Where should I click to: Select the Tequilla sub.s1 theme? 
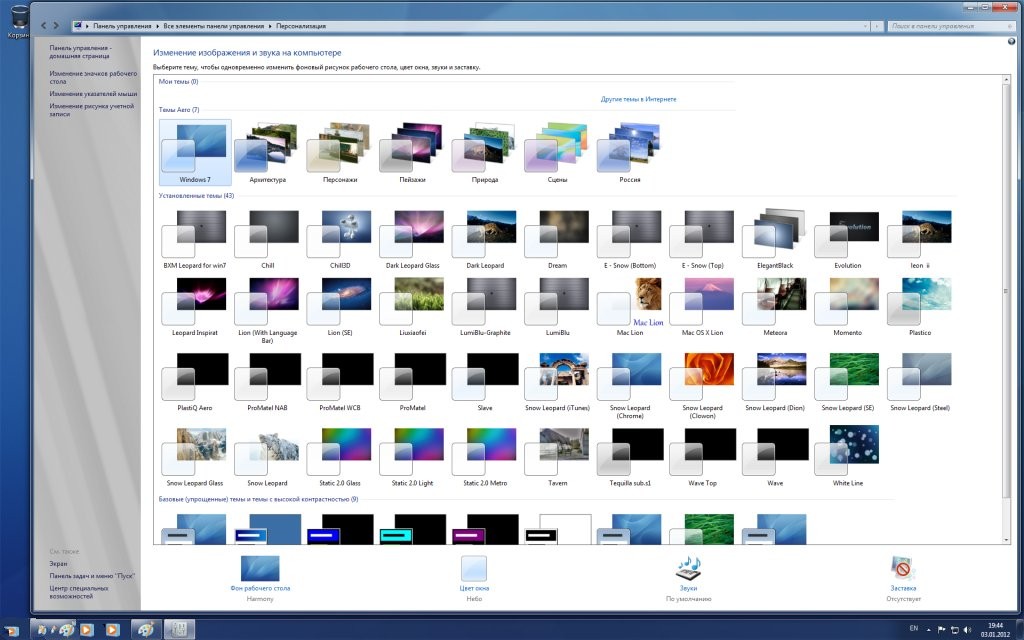(630, 457)
